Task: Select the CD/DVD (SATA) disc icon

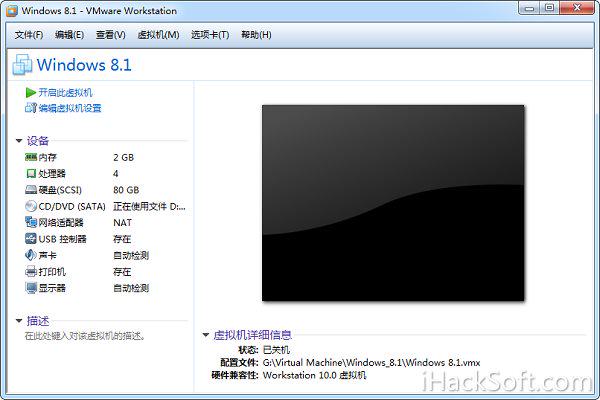Action: coord(31,206)
